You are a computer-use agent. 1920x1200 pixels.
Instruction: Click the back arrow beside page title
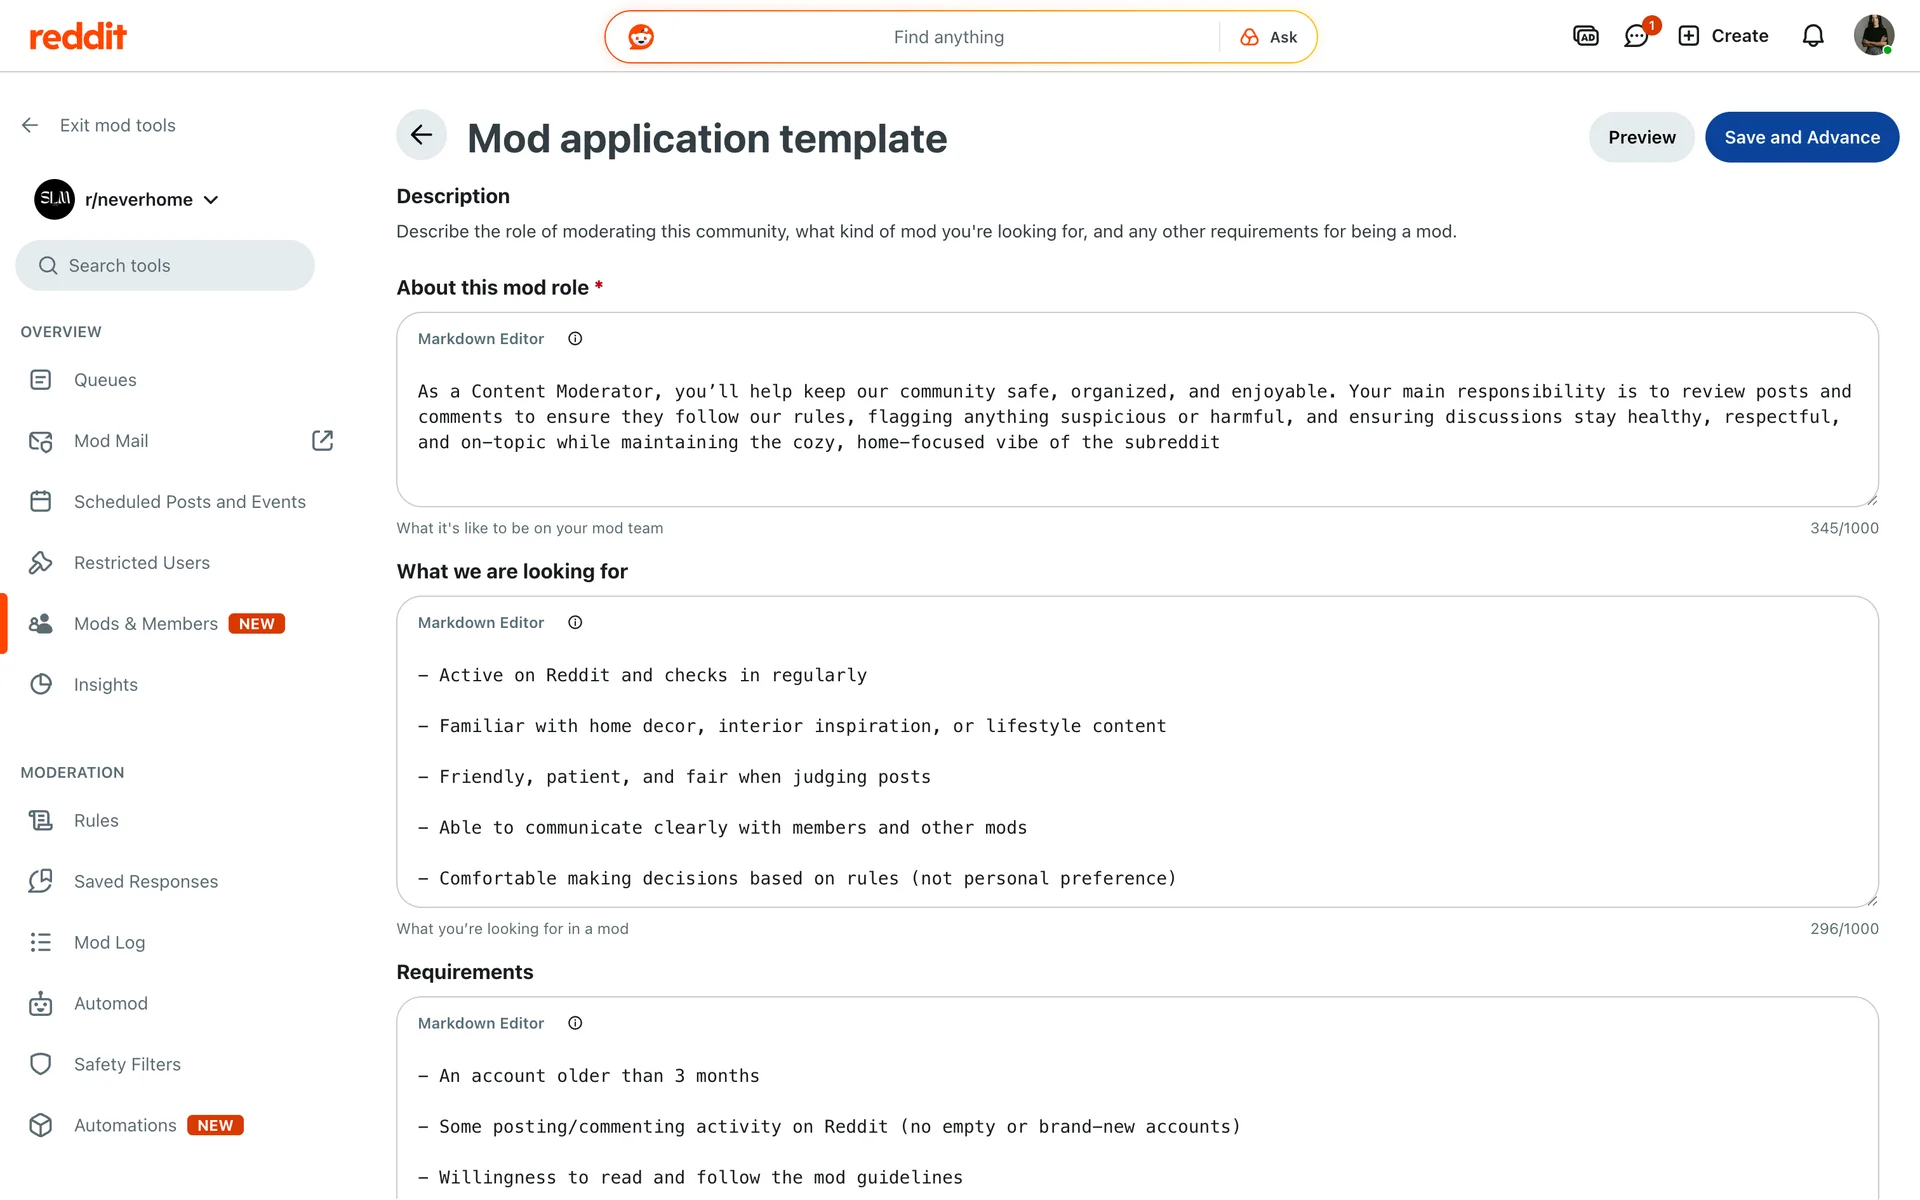(421, 135)
